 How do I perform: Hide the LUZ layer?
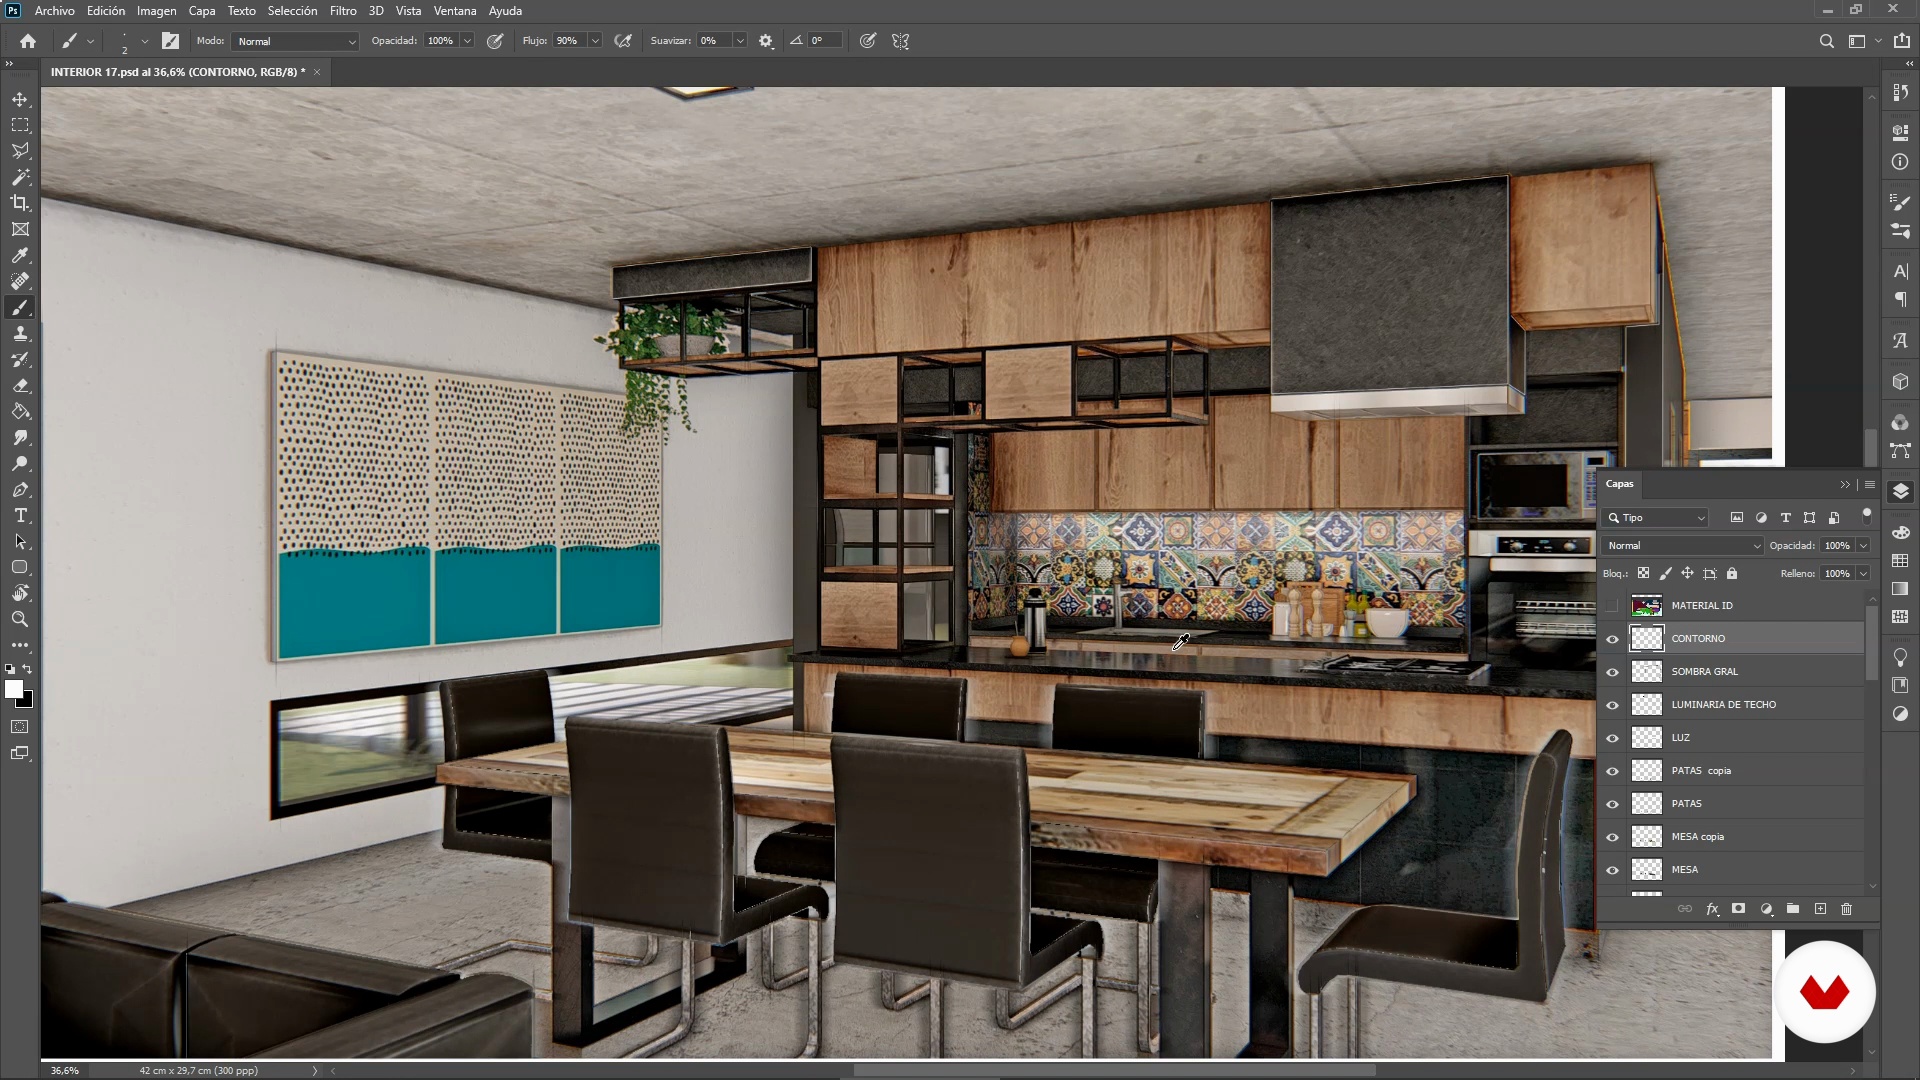[x=1612, y=738]
